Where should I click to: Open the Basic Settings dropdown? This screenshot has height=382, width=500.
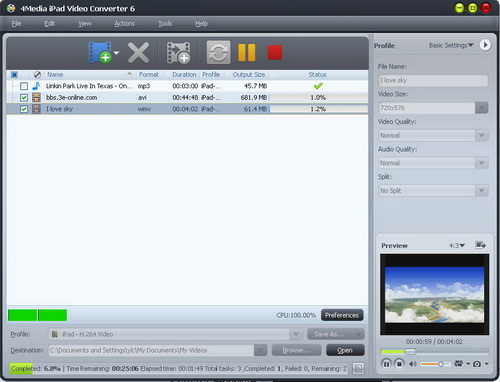tap(451, 45)
